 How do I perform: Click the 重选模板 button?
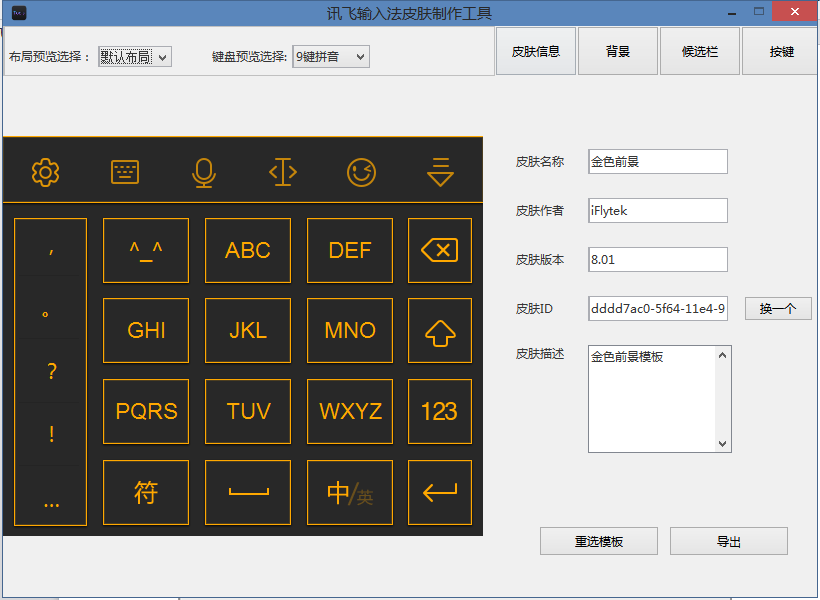pyautogui.click(x=599, y=541)
